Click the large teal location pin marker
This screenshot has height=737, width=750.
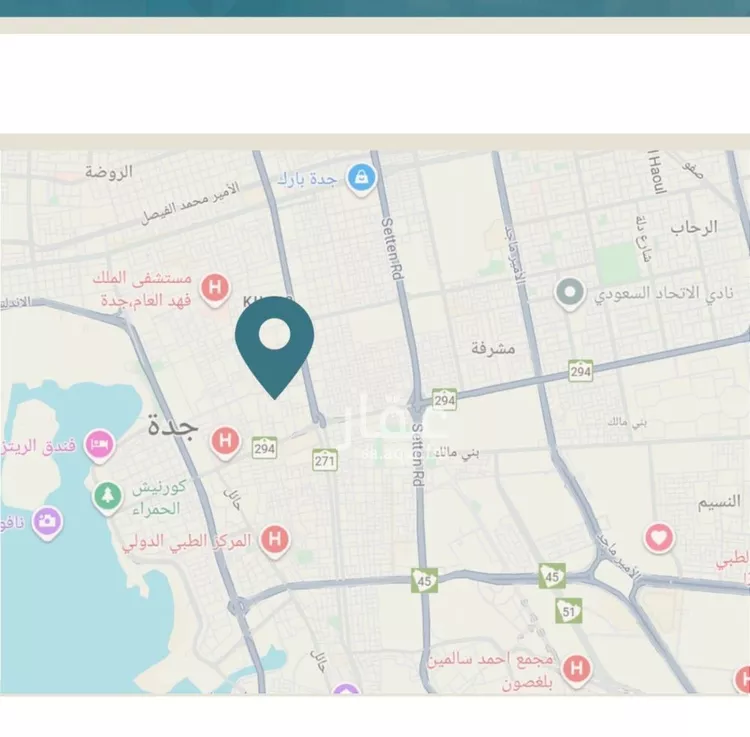coord(275,347)
